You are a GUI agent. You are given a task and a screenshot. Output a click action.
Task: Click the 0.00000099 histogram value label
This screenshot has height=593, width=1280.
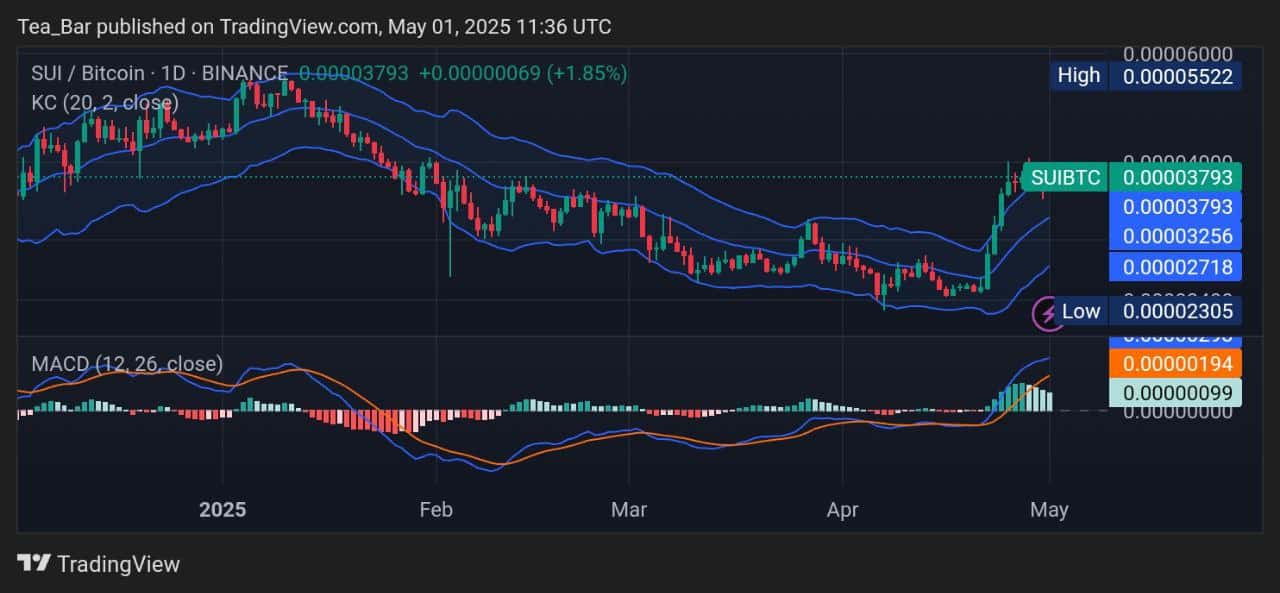[x=1177, y=392]
